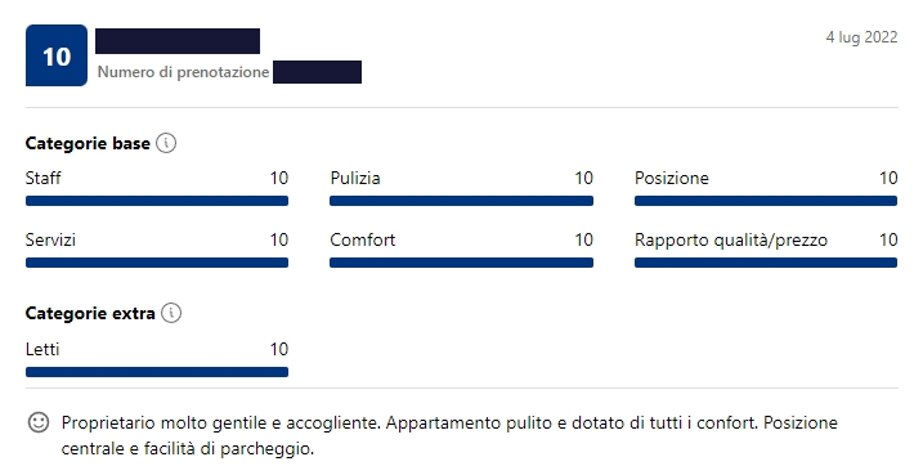Click the Rapporto qualità/prezzo rating bar
This screenshot has height=475, width=923.
point(766,263)
